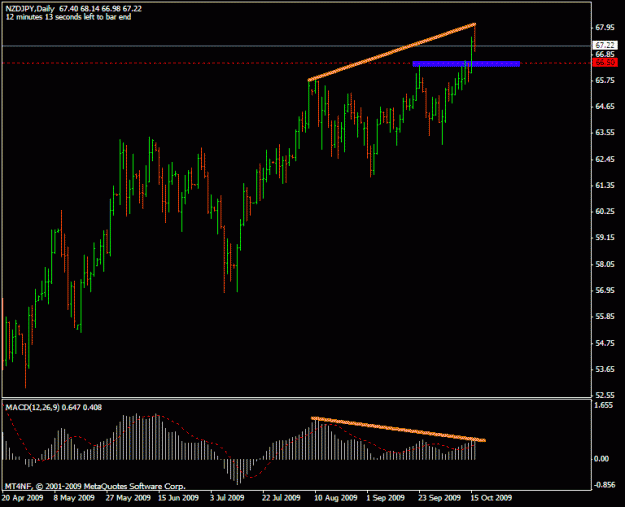Image resolution: width=625 pixels, height=507 pixels.
Task: Select the orange divergence trendline on the MACD
Action: 398,429
